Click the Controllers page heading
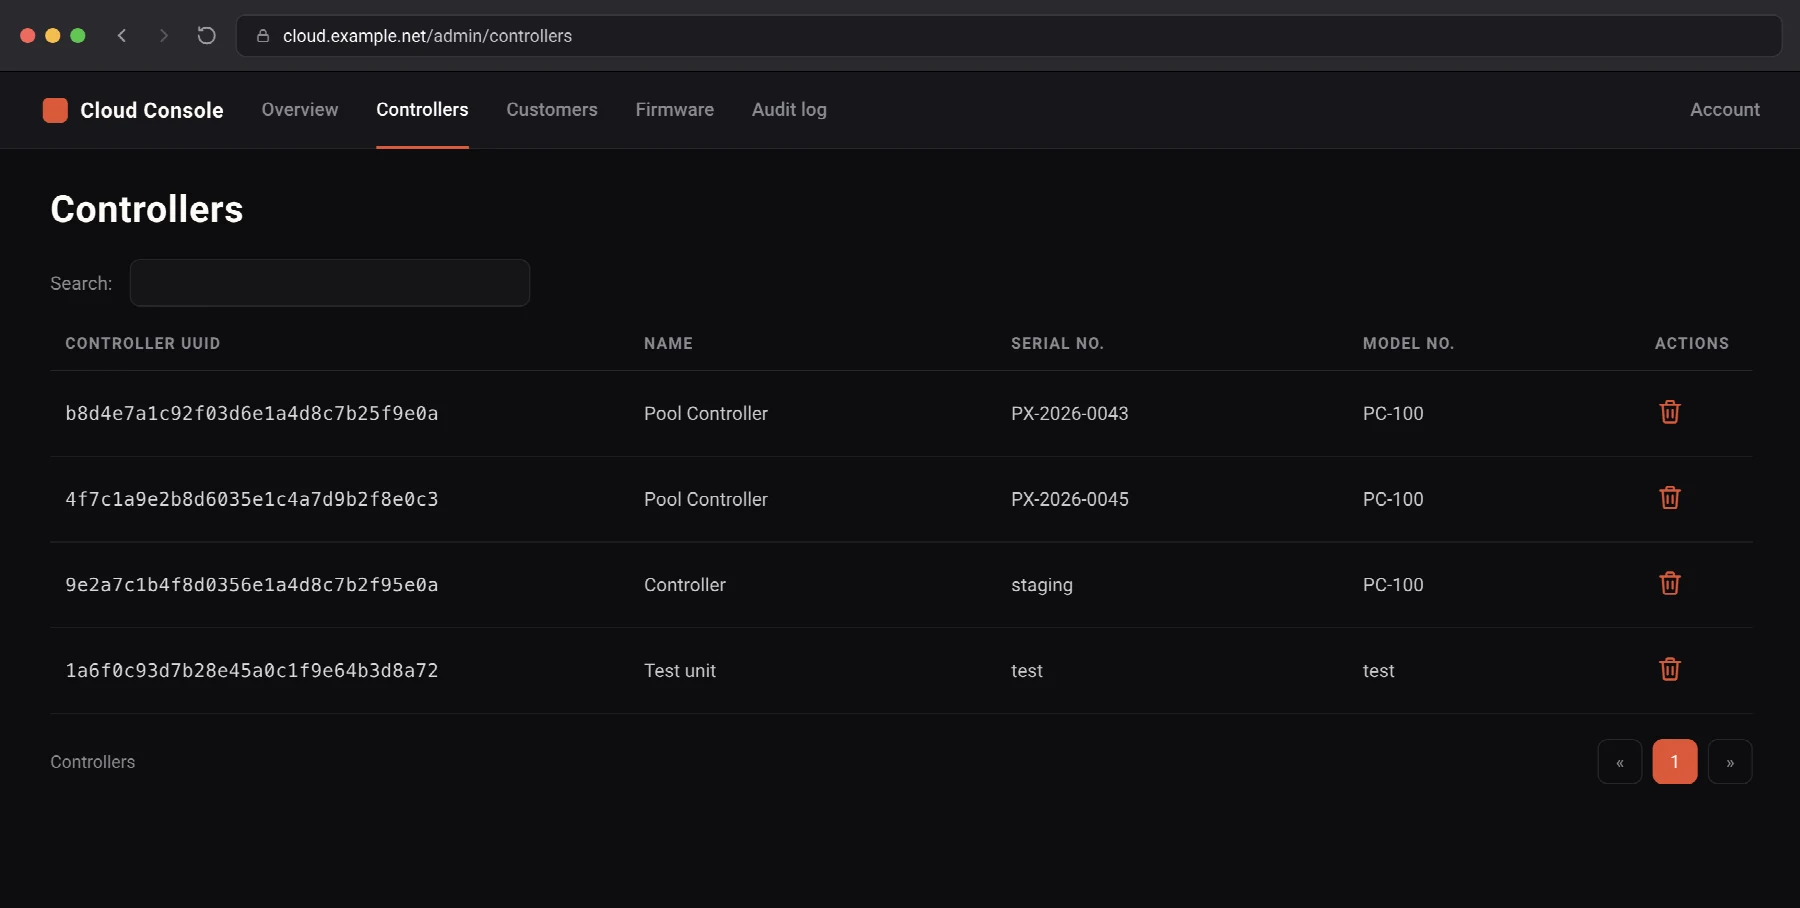 pos(147,209)
